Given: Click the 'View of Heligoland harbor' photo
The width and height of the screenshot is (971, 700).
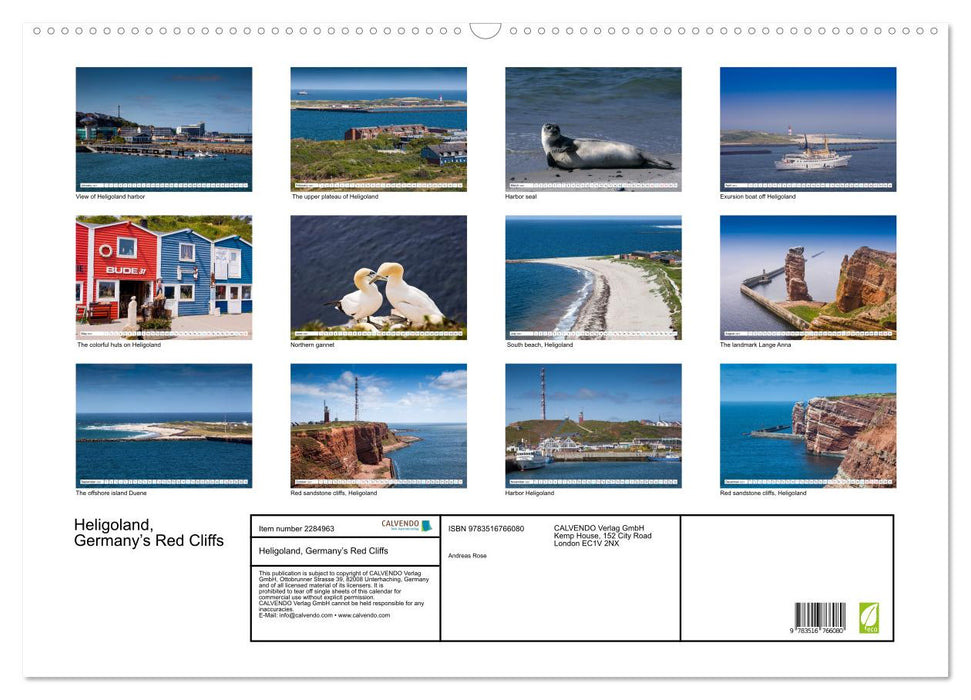Looking at the screenshot, I should pos(163,129).
